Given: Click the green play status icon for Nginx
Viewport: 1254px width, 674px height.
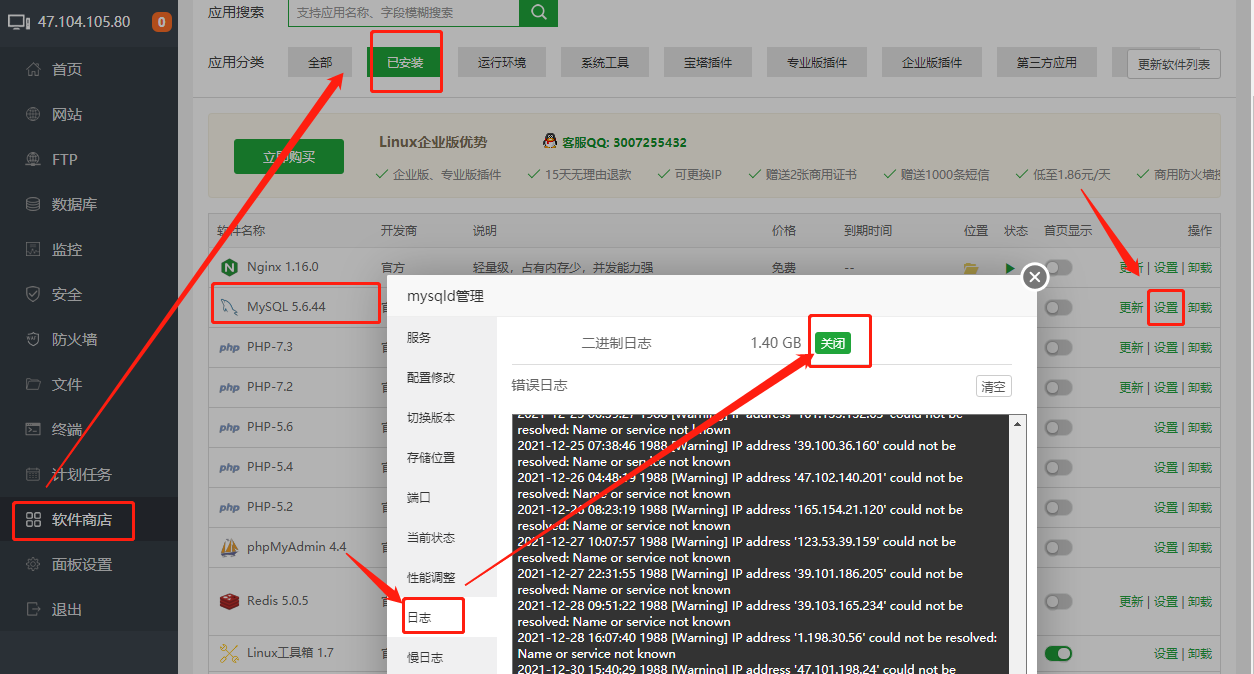Looking at the screenshot, I should pyautogui.click(x=1010, y=268).
